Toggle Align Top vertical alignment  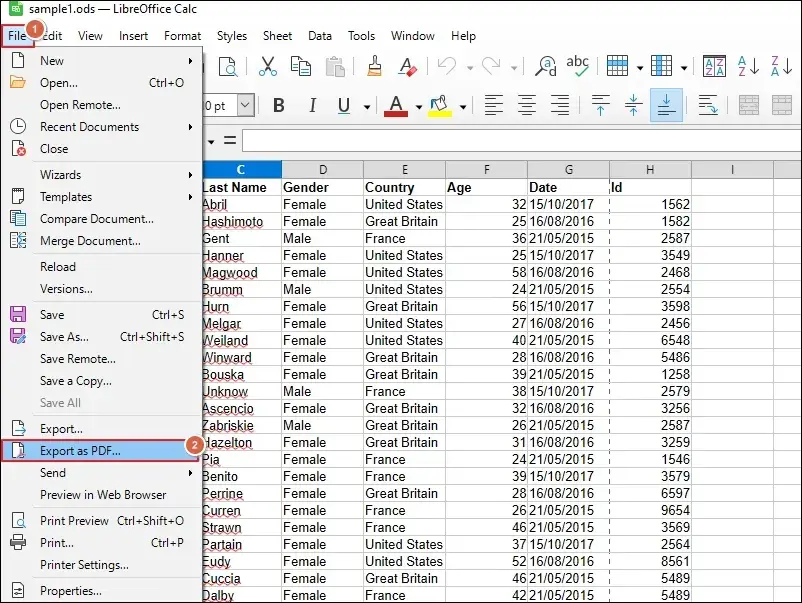(600, 105)
